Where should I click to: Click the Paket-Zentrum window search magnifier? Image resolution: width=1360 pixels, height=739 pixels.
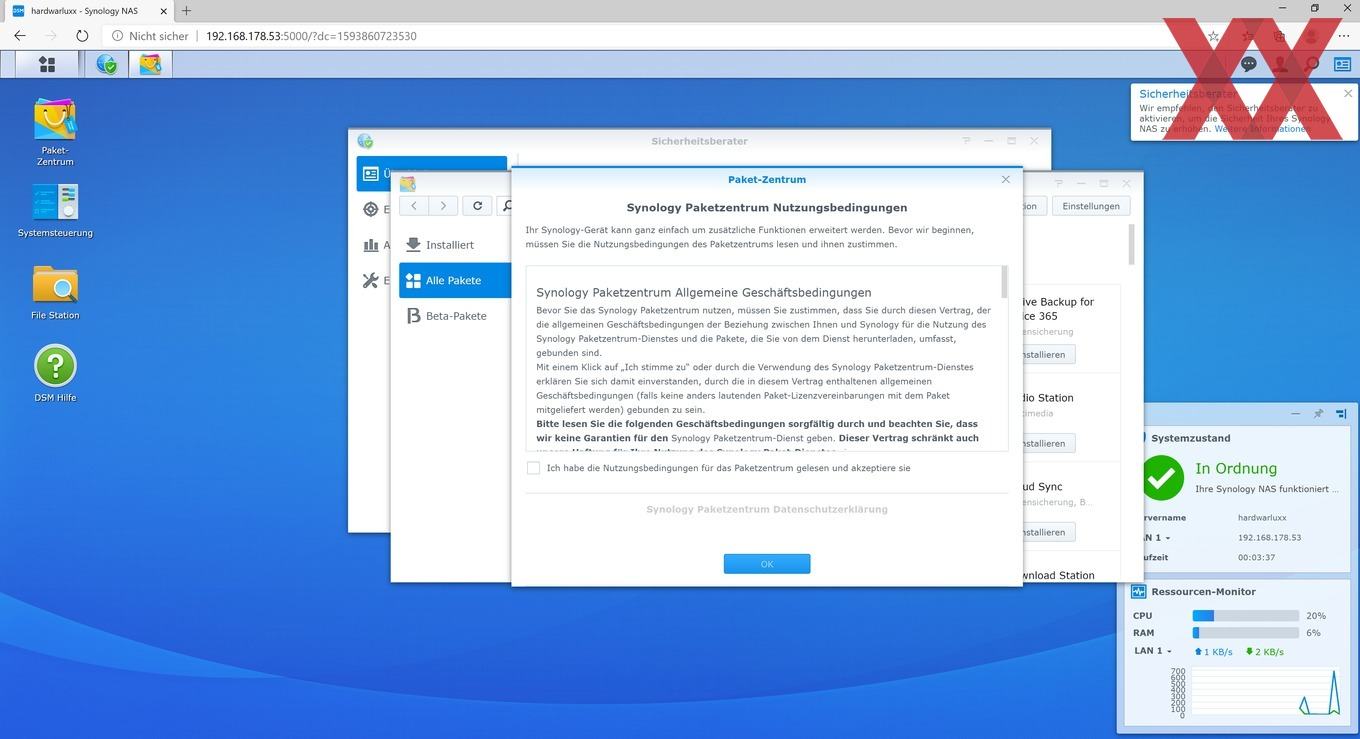tap(506, 205)
